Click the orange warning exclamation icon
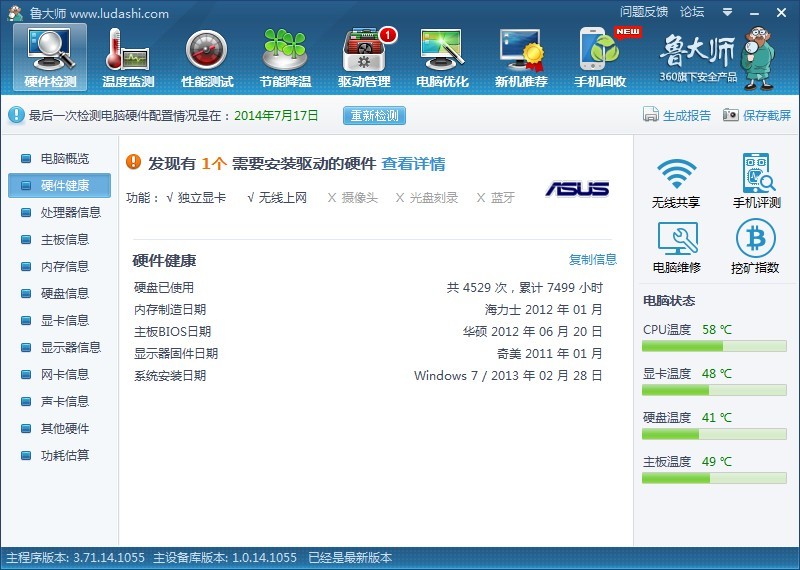 click(x=133, y=162)
